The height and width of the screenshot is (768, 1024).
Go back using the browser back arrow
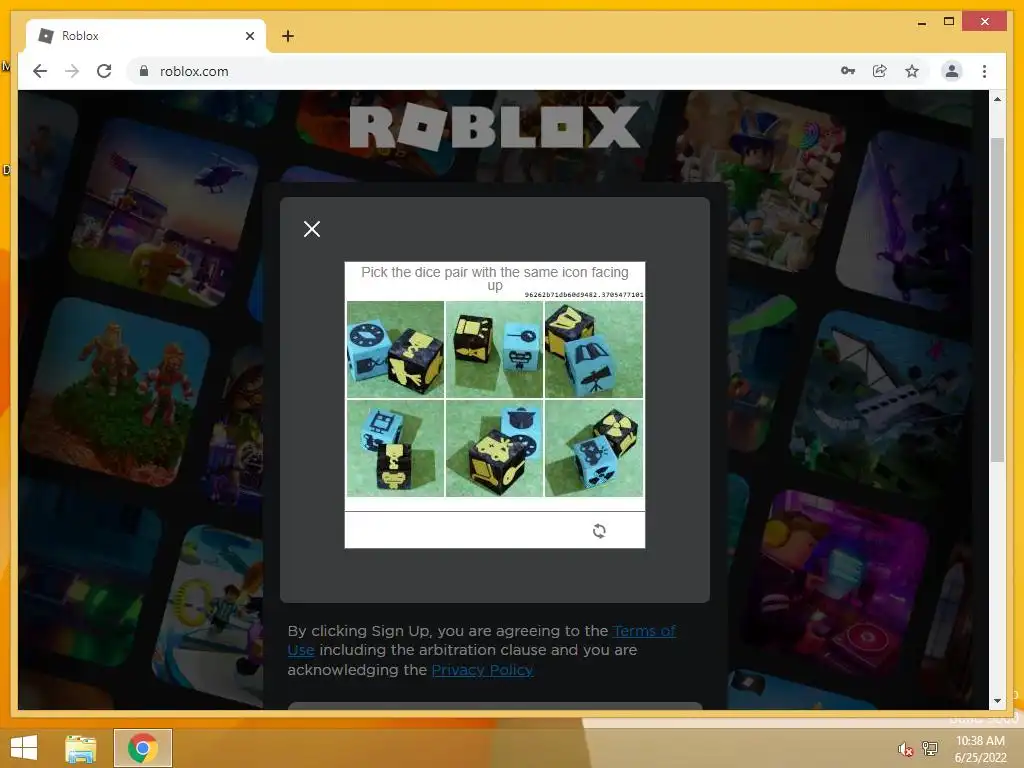pos(40,71)
